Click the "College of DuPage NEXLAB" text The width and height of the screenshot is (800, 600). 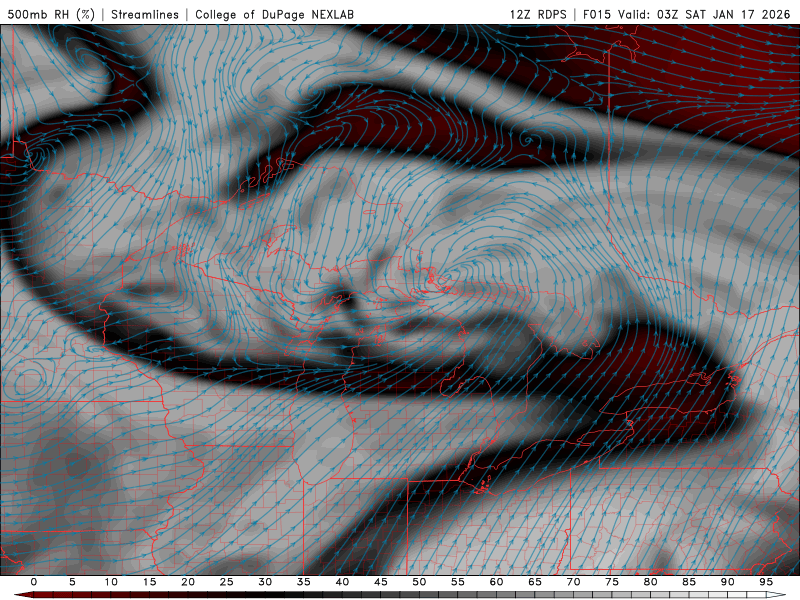coord(274,14)
